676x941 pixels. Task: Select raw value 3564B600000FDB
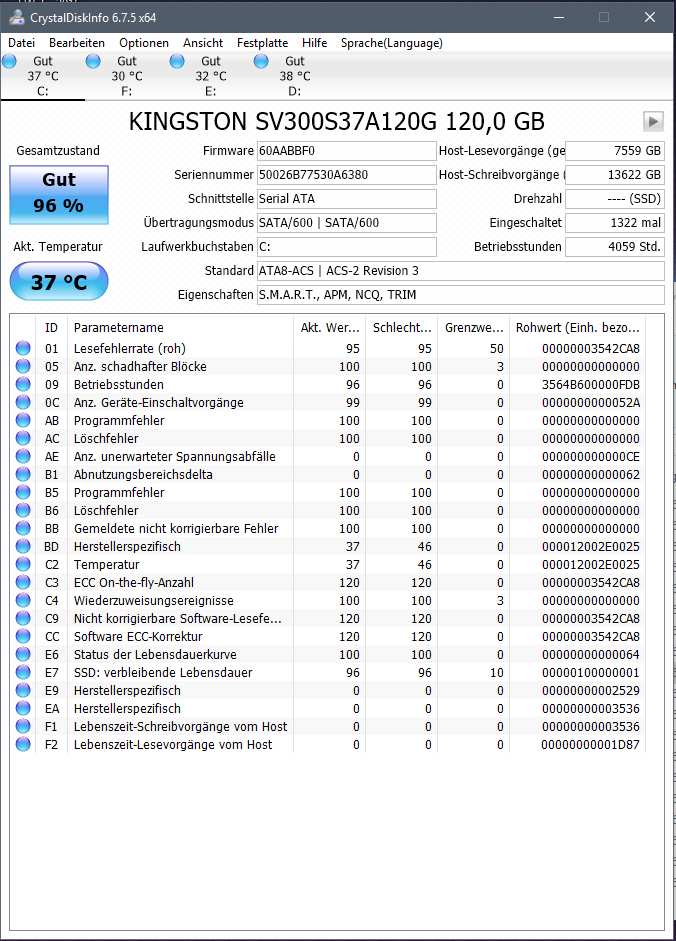click(x=591, y=385)
